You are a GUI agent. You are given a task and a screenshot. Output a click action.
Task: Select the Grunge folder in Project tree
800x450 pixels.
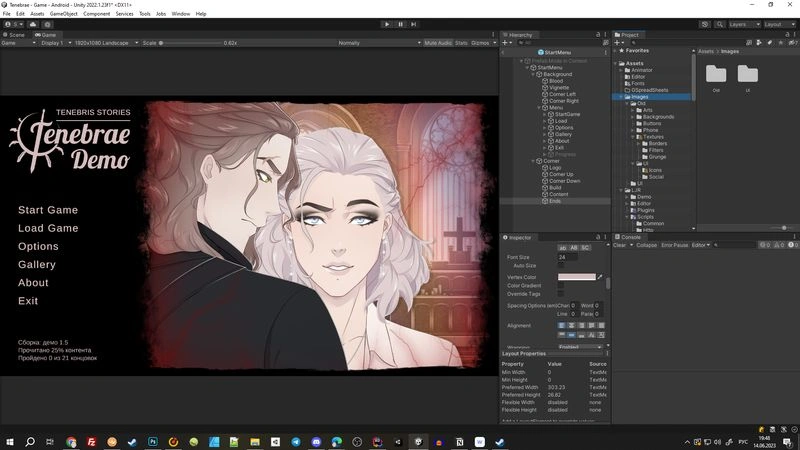[657, 157]
